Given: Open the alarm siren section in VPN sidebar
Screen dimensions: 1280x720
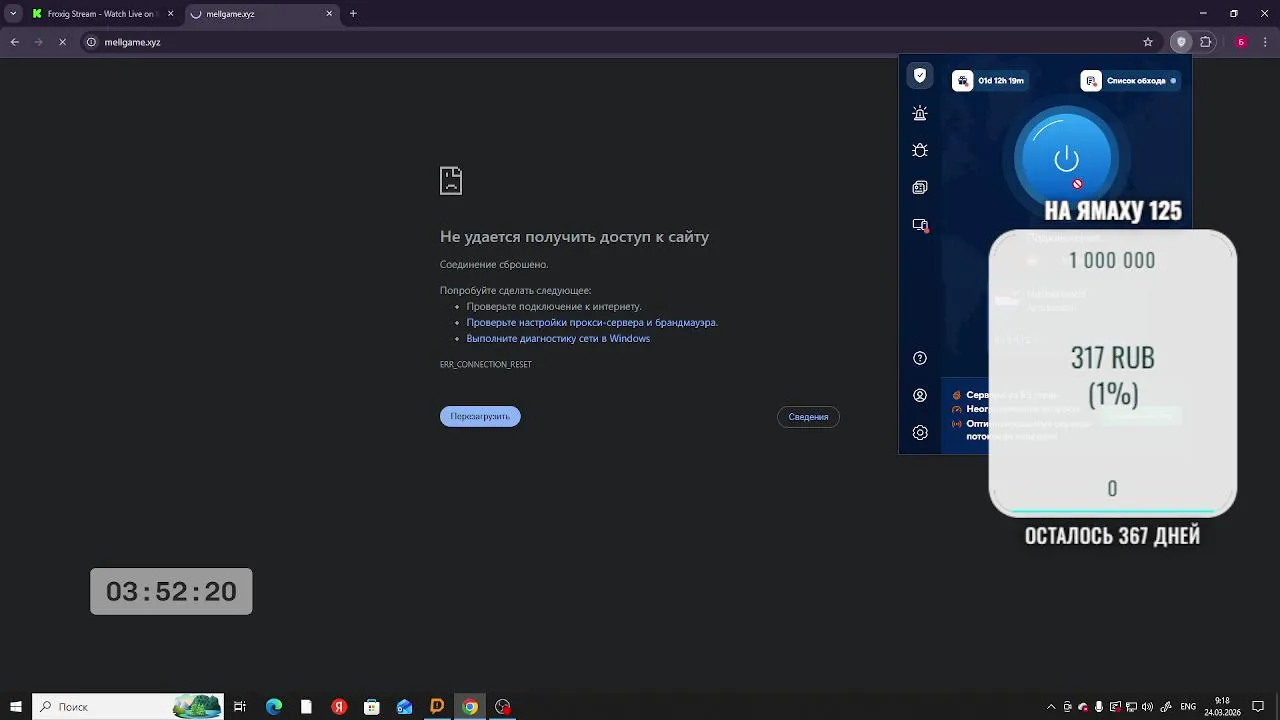Looking at the screenshot, I should point(920,113).
